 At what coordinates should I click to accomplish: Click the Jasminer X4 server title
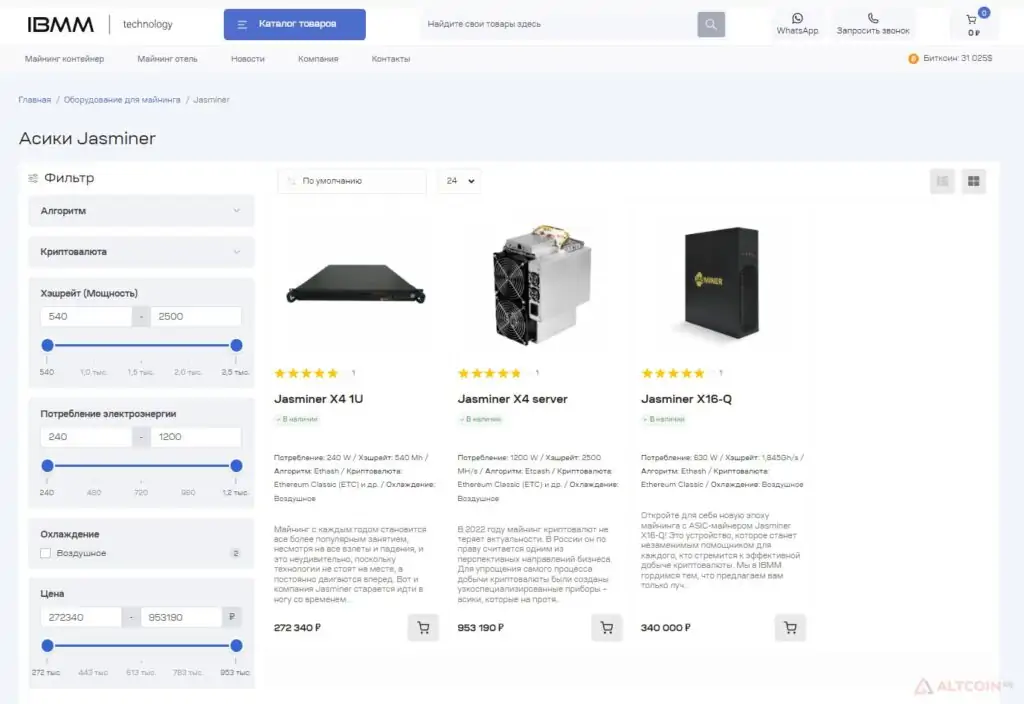pyautogui.click(x=513, y=399)
